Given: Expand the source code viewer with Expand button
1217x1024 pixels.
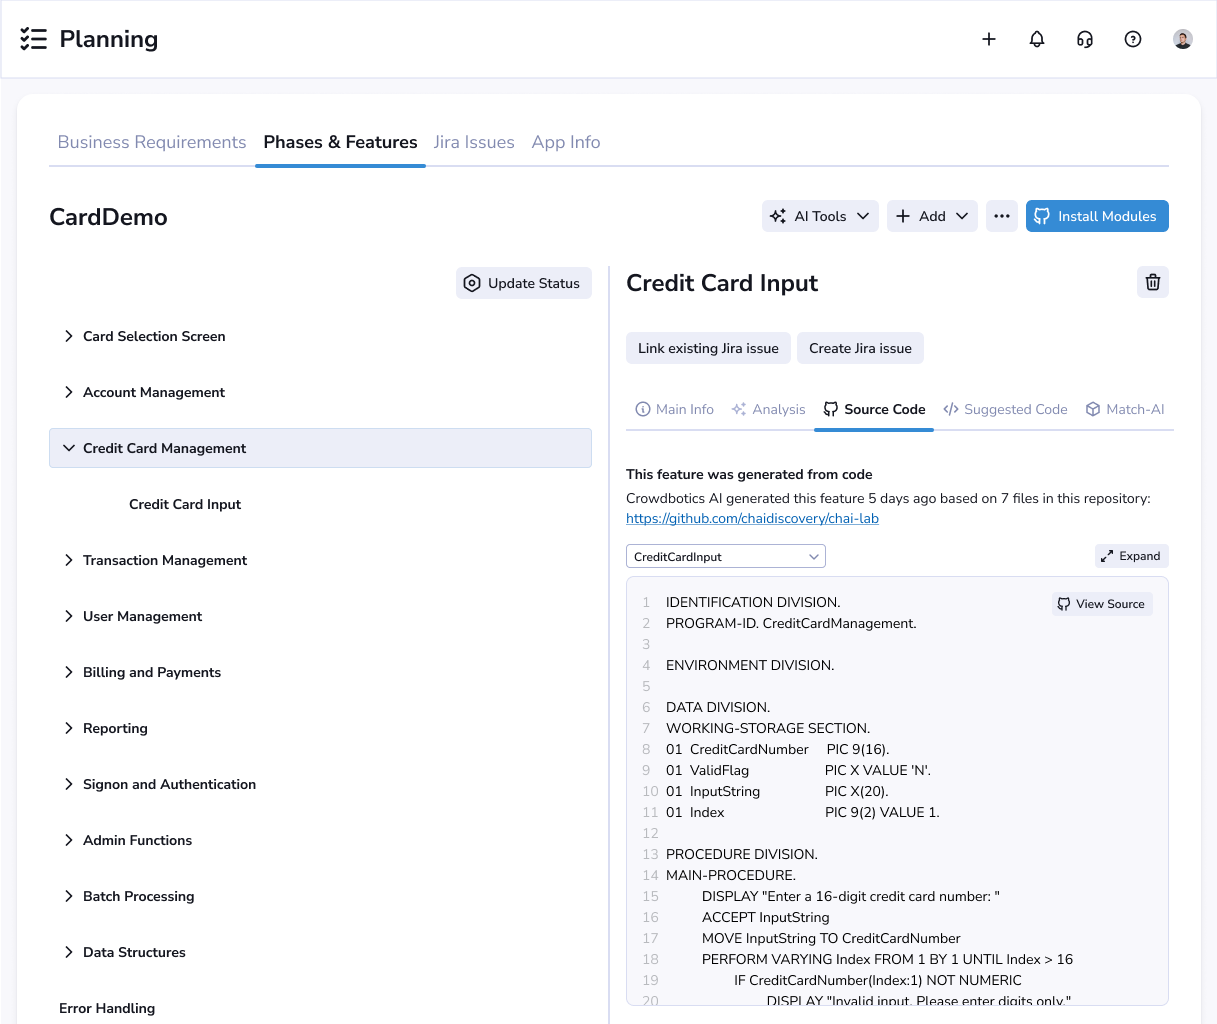Looking at the screenshot, I should click(x=1131, y=555).
